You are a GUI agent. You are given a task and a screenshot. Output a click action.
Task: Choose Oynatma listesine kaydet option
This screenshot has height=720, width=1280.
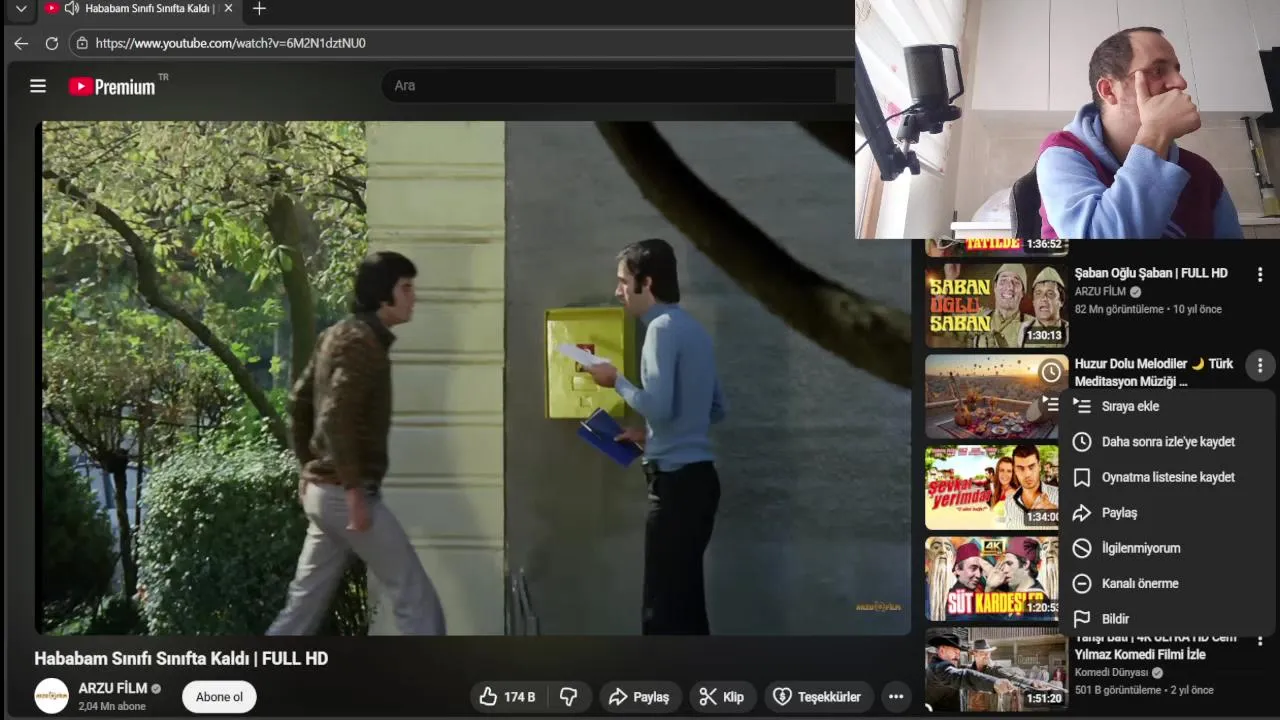click(1166, 477)
